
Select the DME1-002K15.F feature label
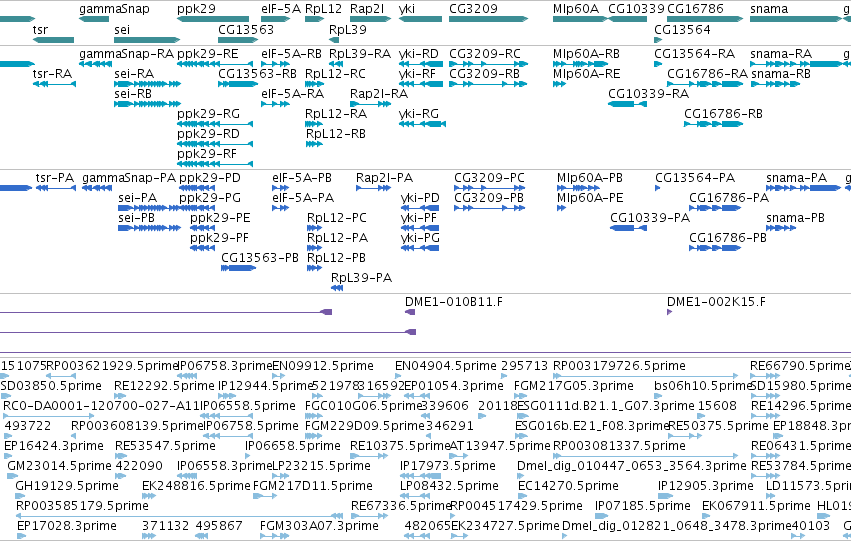(716, 303)
